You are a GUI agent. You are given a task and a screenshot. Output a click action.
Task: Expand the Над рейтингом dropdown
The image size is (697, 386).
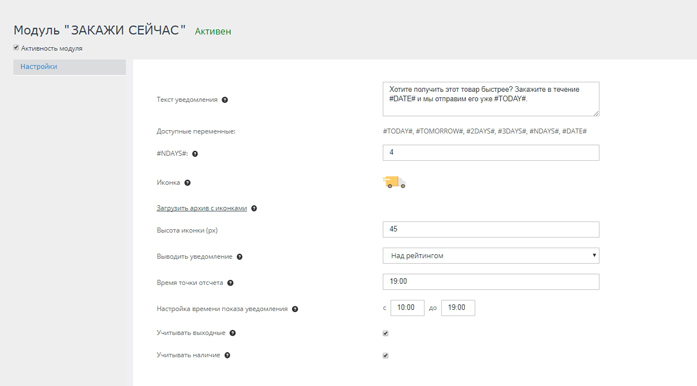coord(491,256)
